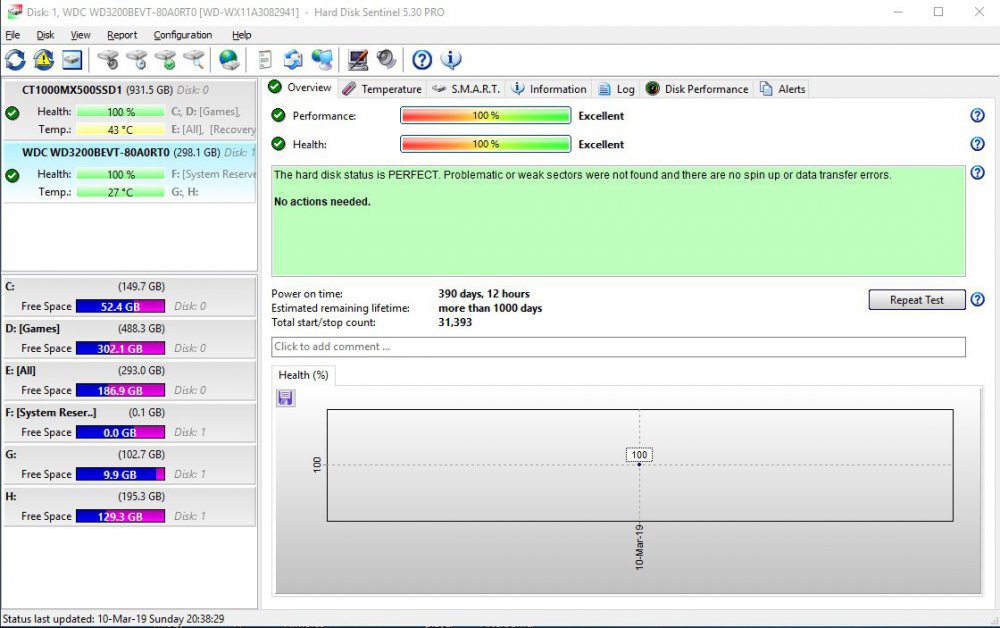Screen dimensions: 1000x628
Task: Go to the Disk Performance tab
Action: pos(697,89)
